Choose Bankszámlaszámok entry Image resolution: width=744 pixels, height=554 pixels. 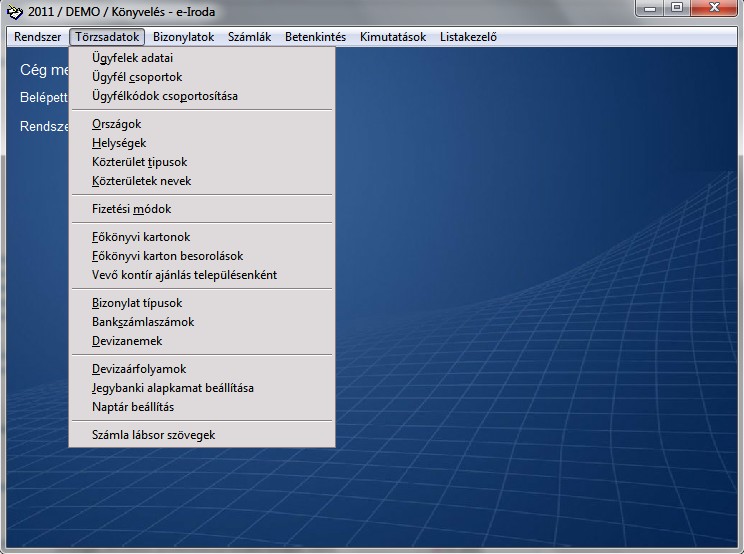pos(142,322)
